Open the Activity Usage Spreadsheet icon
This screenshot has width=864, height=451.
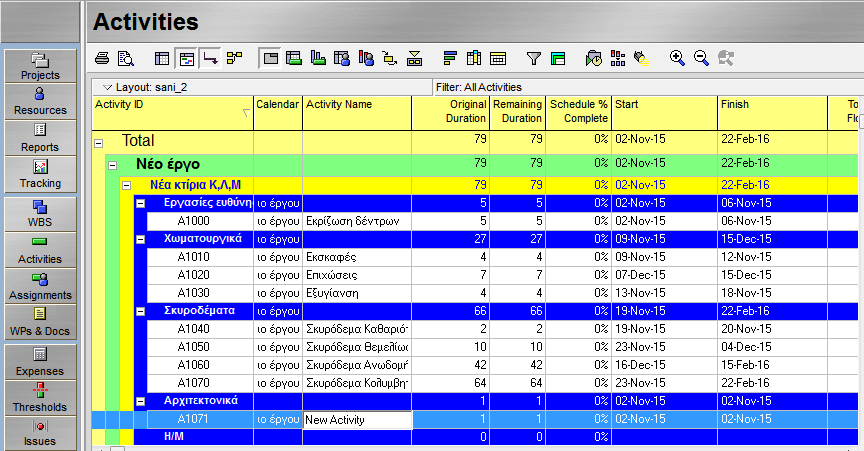tap(294, 58)
